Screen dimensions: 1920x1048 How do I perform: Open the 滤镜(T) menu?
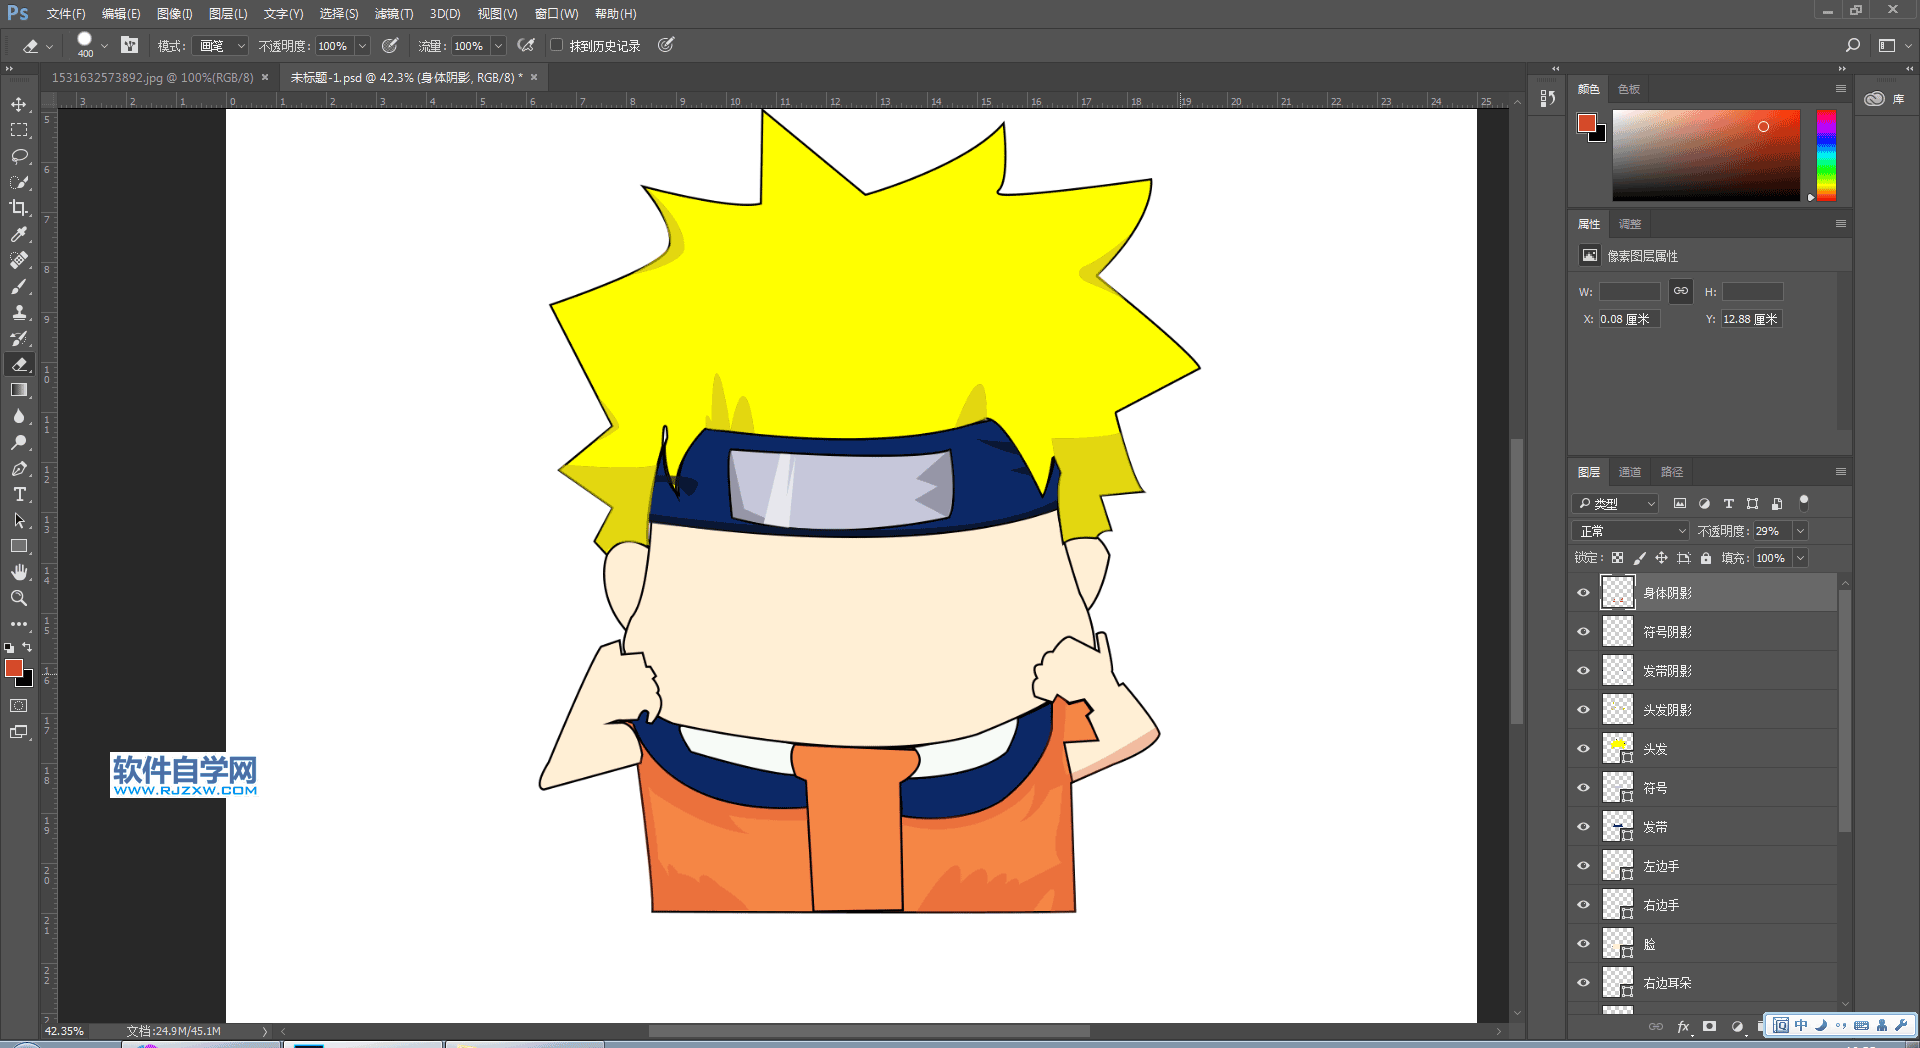pyautogui.click(x=393, y=14)
